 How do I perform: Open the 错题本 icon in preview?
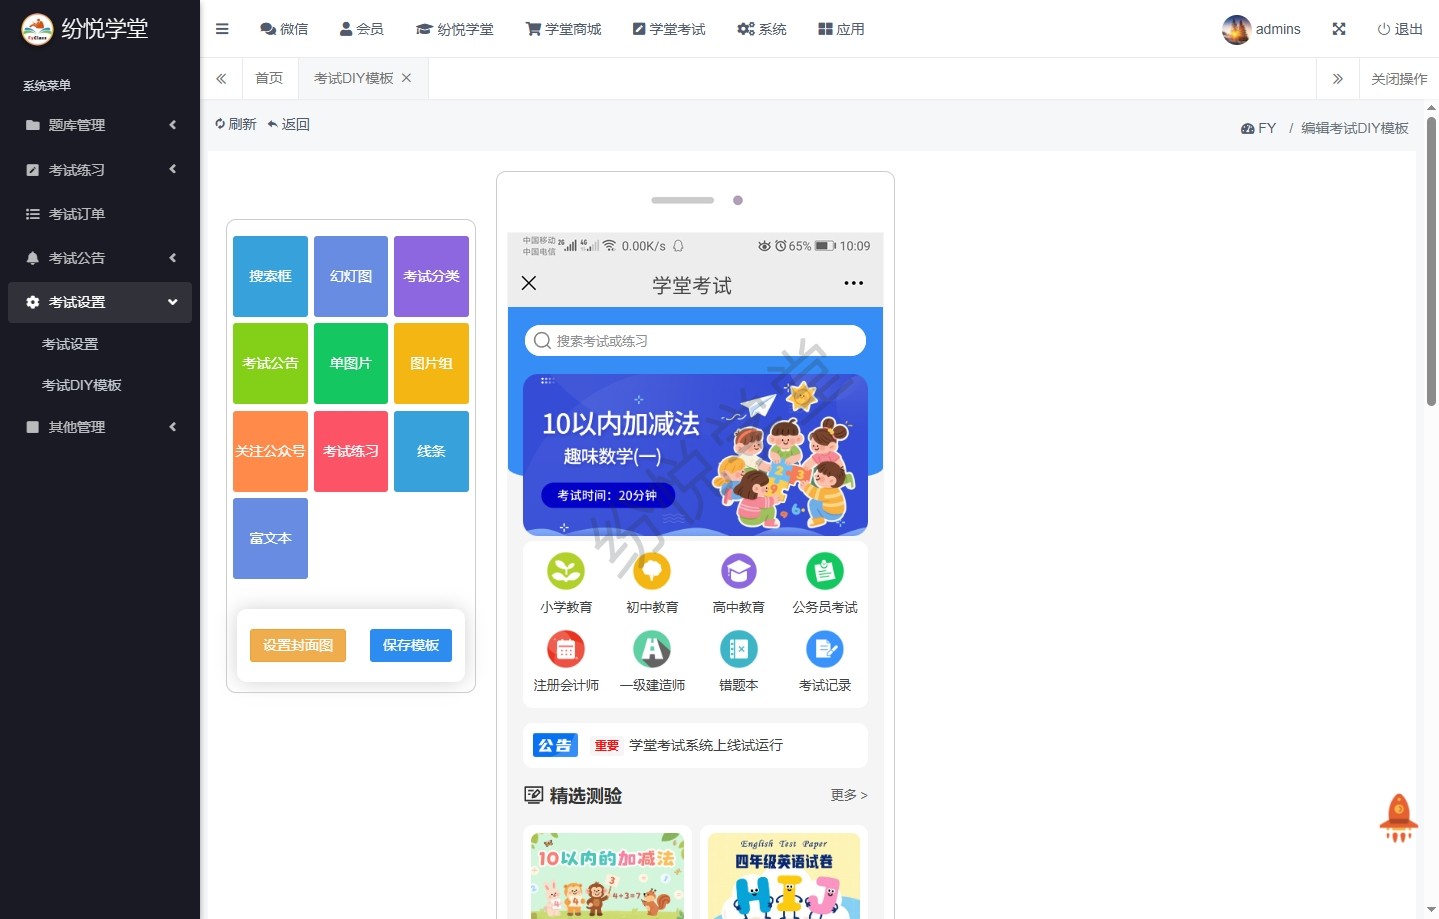(738, 650)
